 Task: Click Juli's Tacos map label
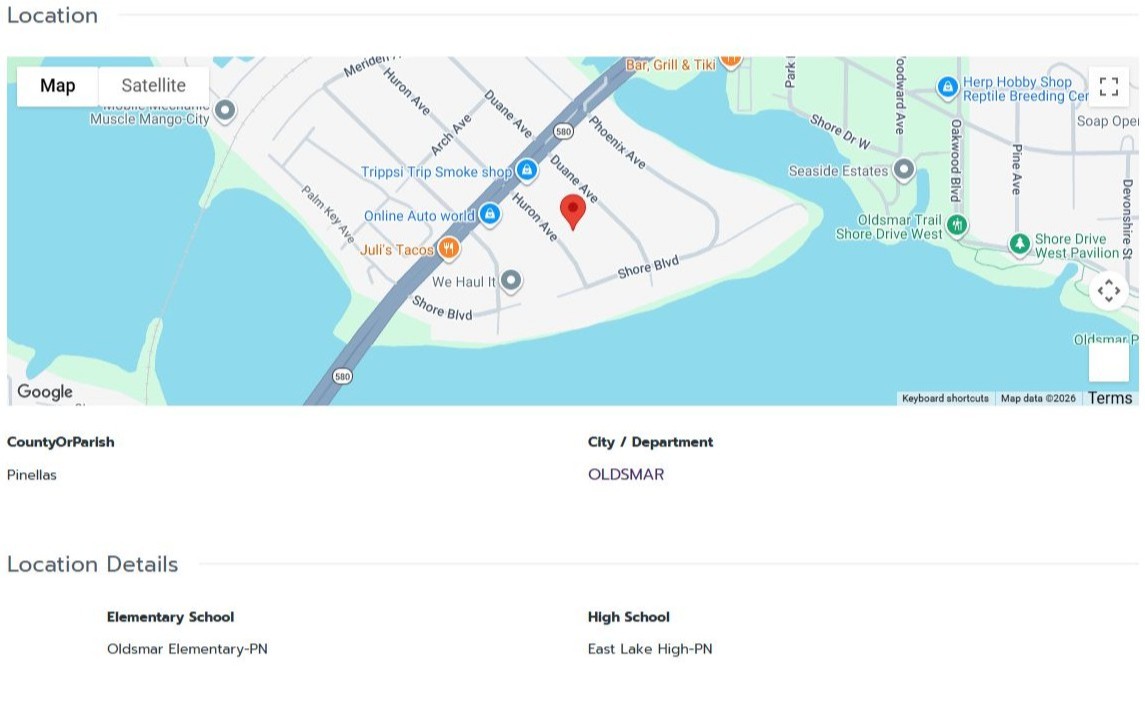(397, 250)
